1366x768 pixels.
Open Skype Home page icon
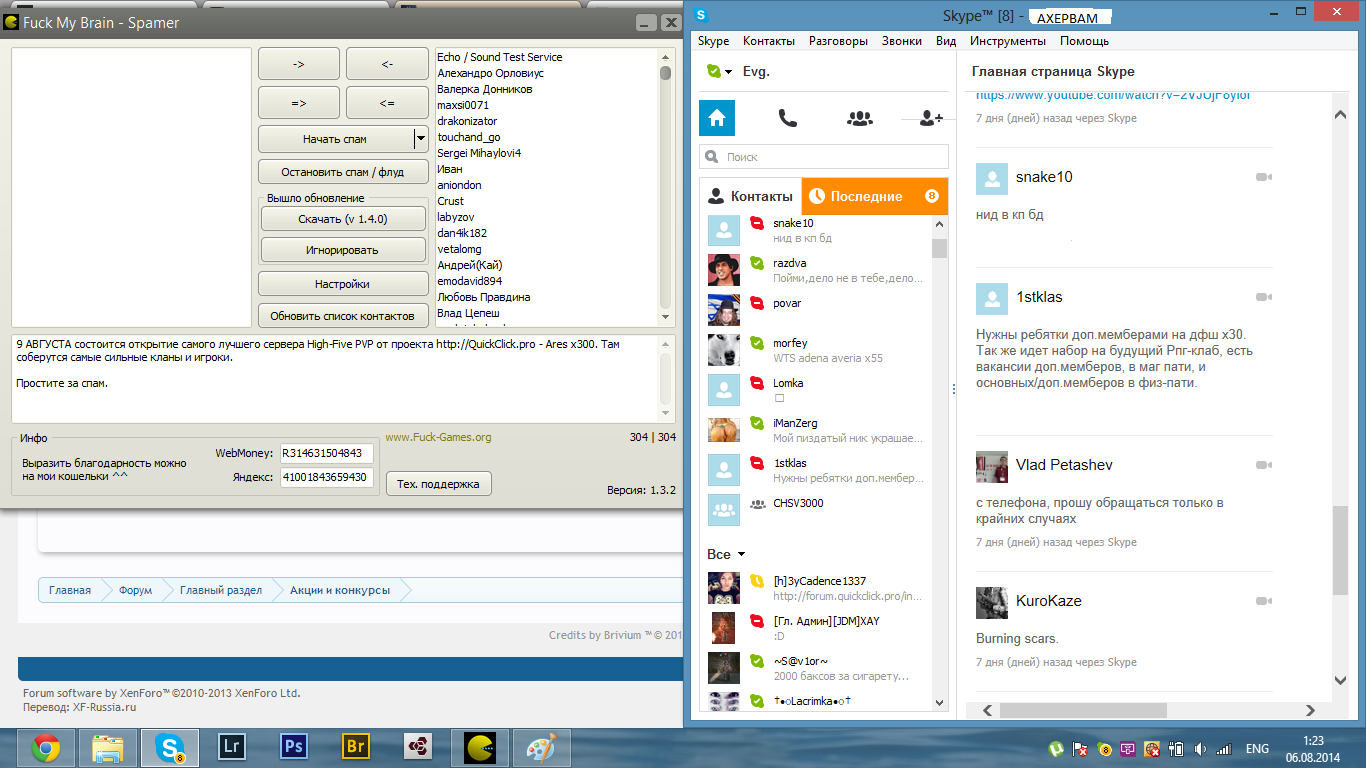(x=716, y=118)
